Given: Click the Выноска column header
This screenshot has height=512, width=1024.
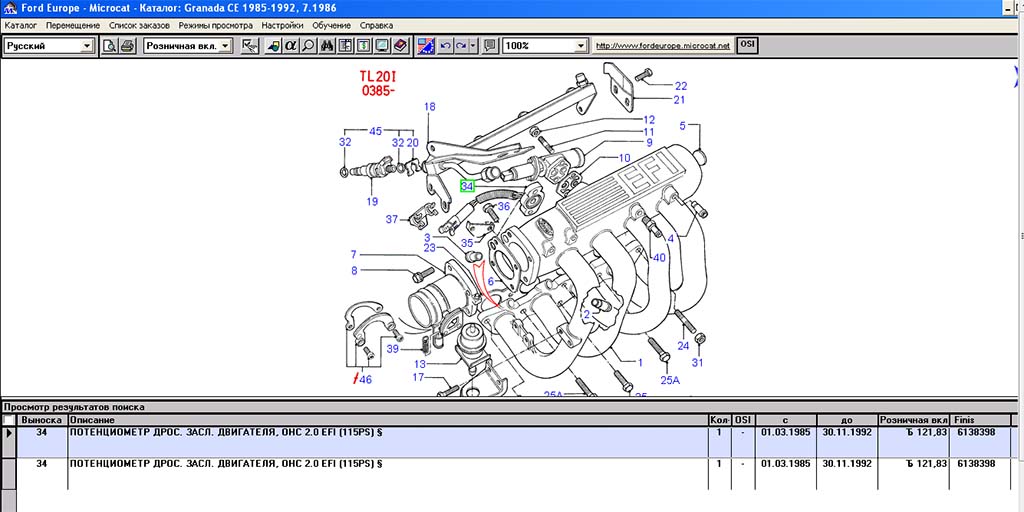Looking at the screenshot, I should tap(42, 420).
